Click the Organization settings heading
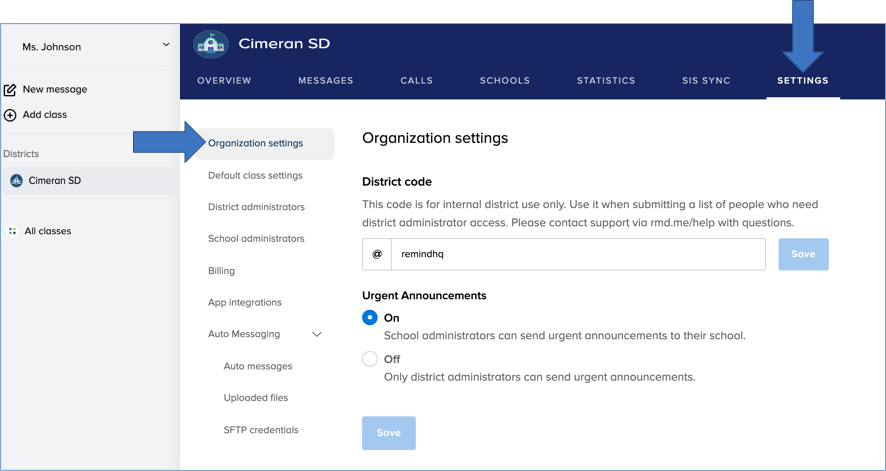Image resolution: width=886 pixels, height=471 pixels. tap(435, 138)
